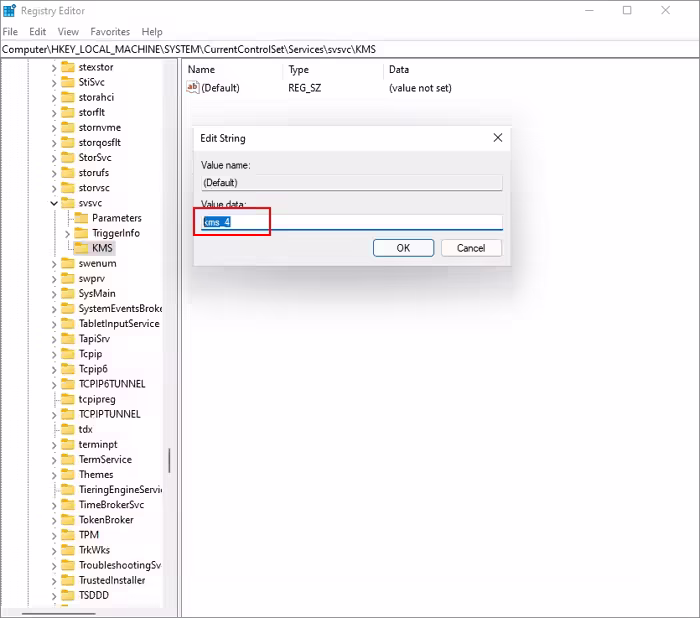This screenshot has width=700, height=618.
Task: Open the Help menu
Action: 152,32
